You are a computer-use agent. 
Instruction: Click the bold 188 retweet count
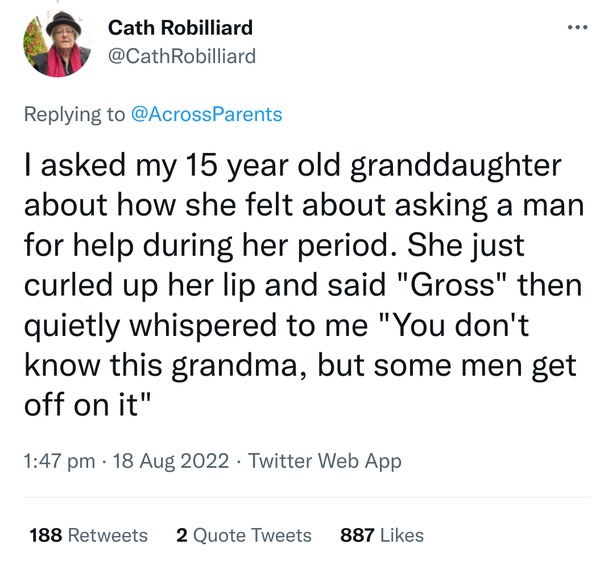(46, 535)
